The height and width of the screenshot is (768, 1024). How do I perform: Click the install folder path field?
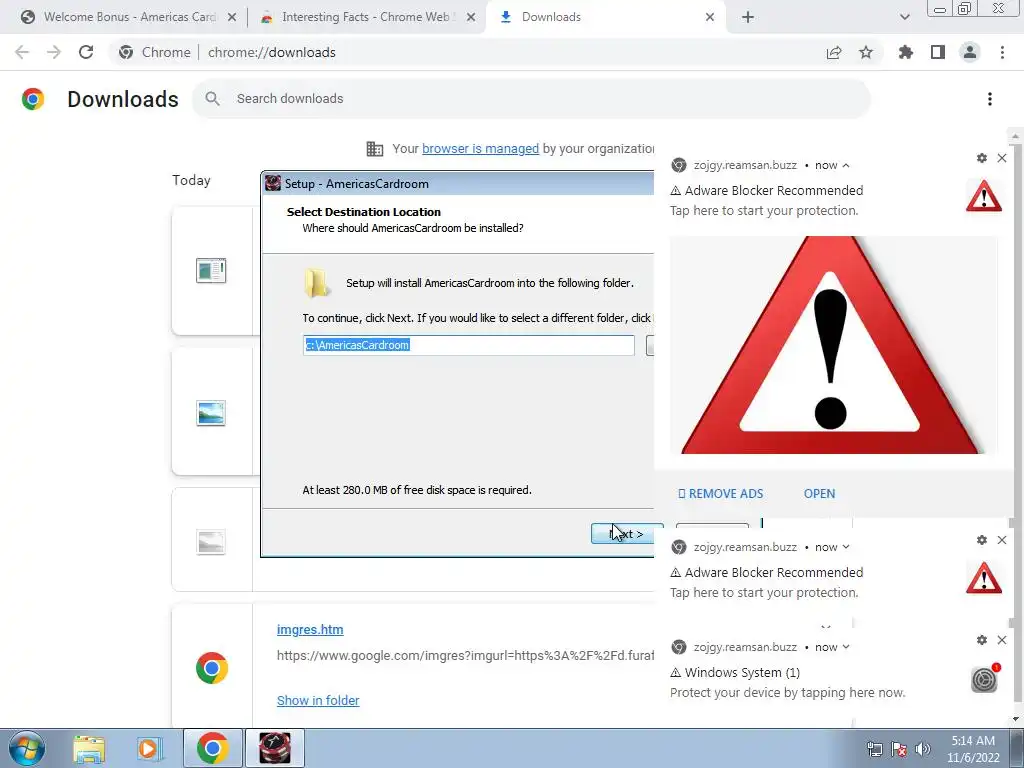[x=468, y=345]
